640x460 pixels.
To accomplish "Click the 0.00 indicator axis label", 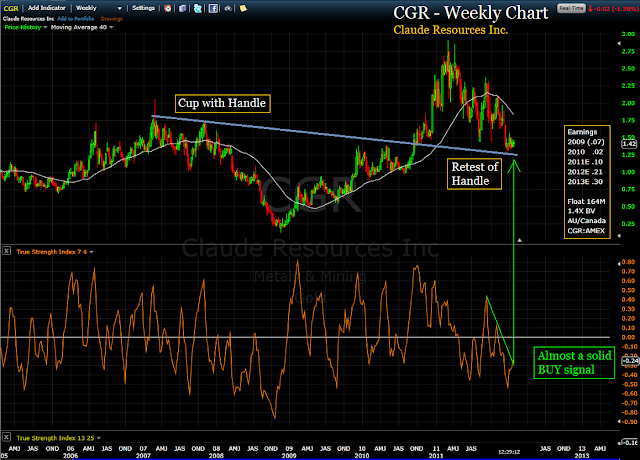I will 628,337.
